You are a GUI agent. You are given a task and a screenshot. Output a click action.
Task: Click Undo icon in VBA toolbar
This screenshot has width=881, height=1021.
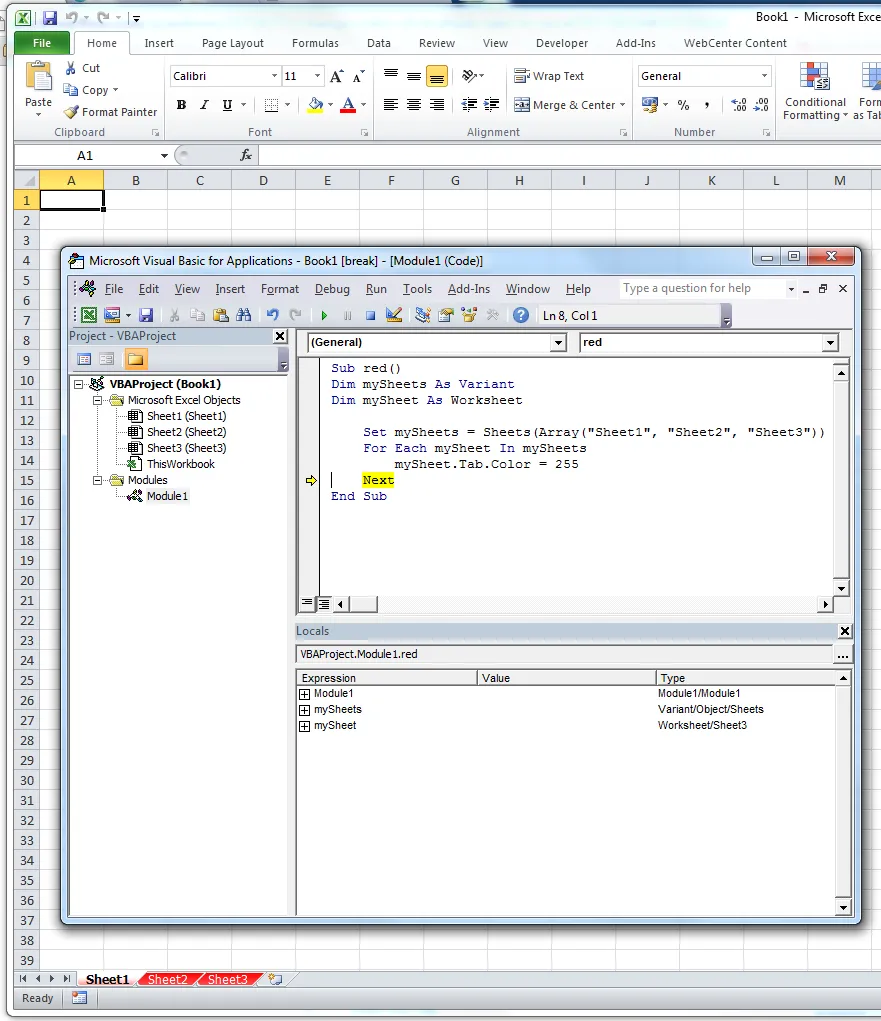[272, 316]
